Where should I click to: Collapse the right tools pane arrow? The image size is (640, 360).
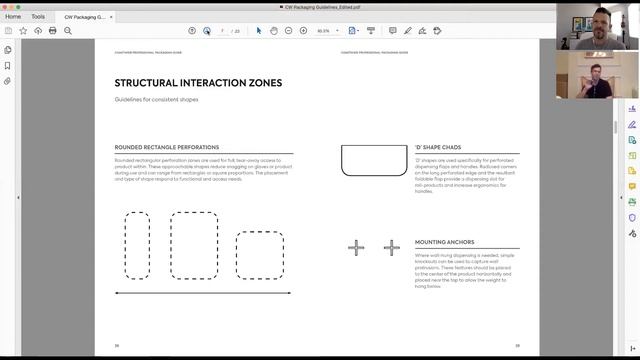(x=621, y=198)
